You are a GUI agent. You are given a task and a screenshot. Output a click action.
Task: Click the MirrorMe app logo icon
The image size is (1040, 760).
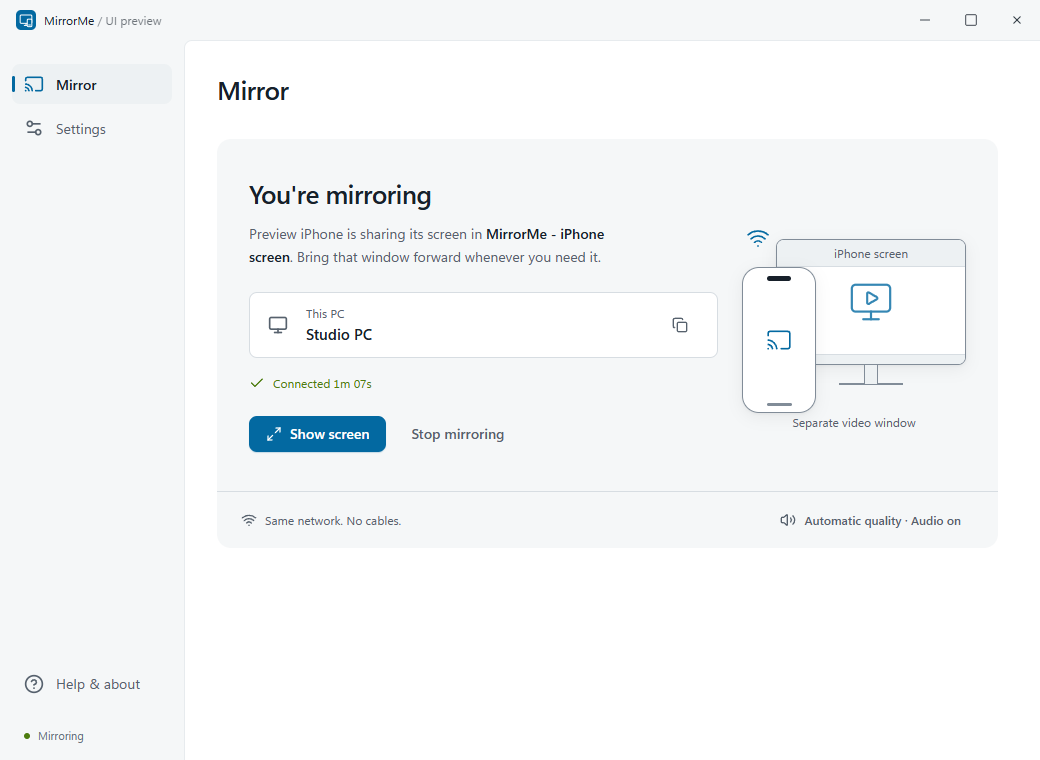[26, 20]
